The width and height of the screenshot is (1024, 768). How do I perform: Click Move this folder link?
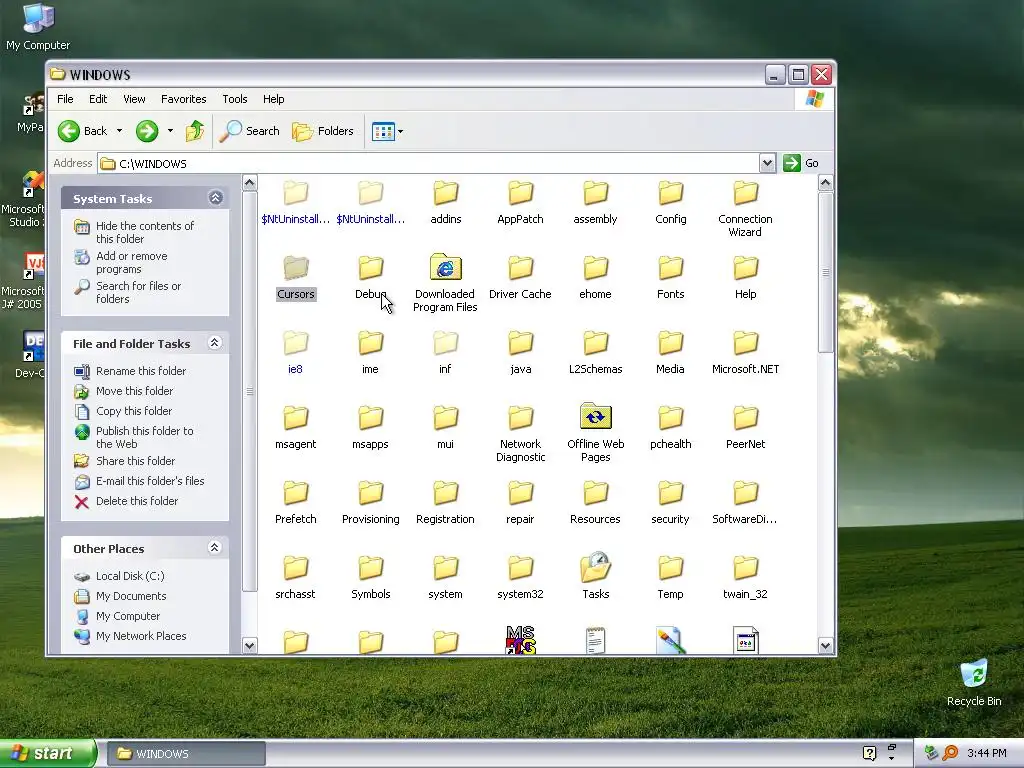[135, 391]
